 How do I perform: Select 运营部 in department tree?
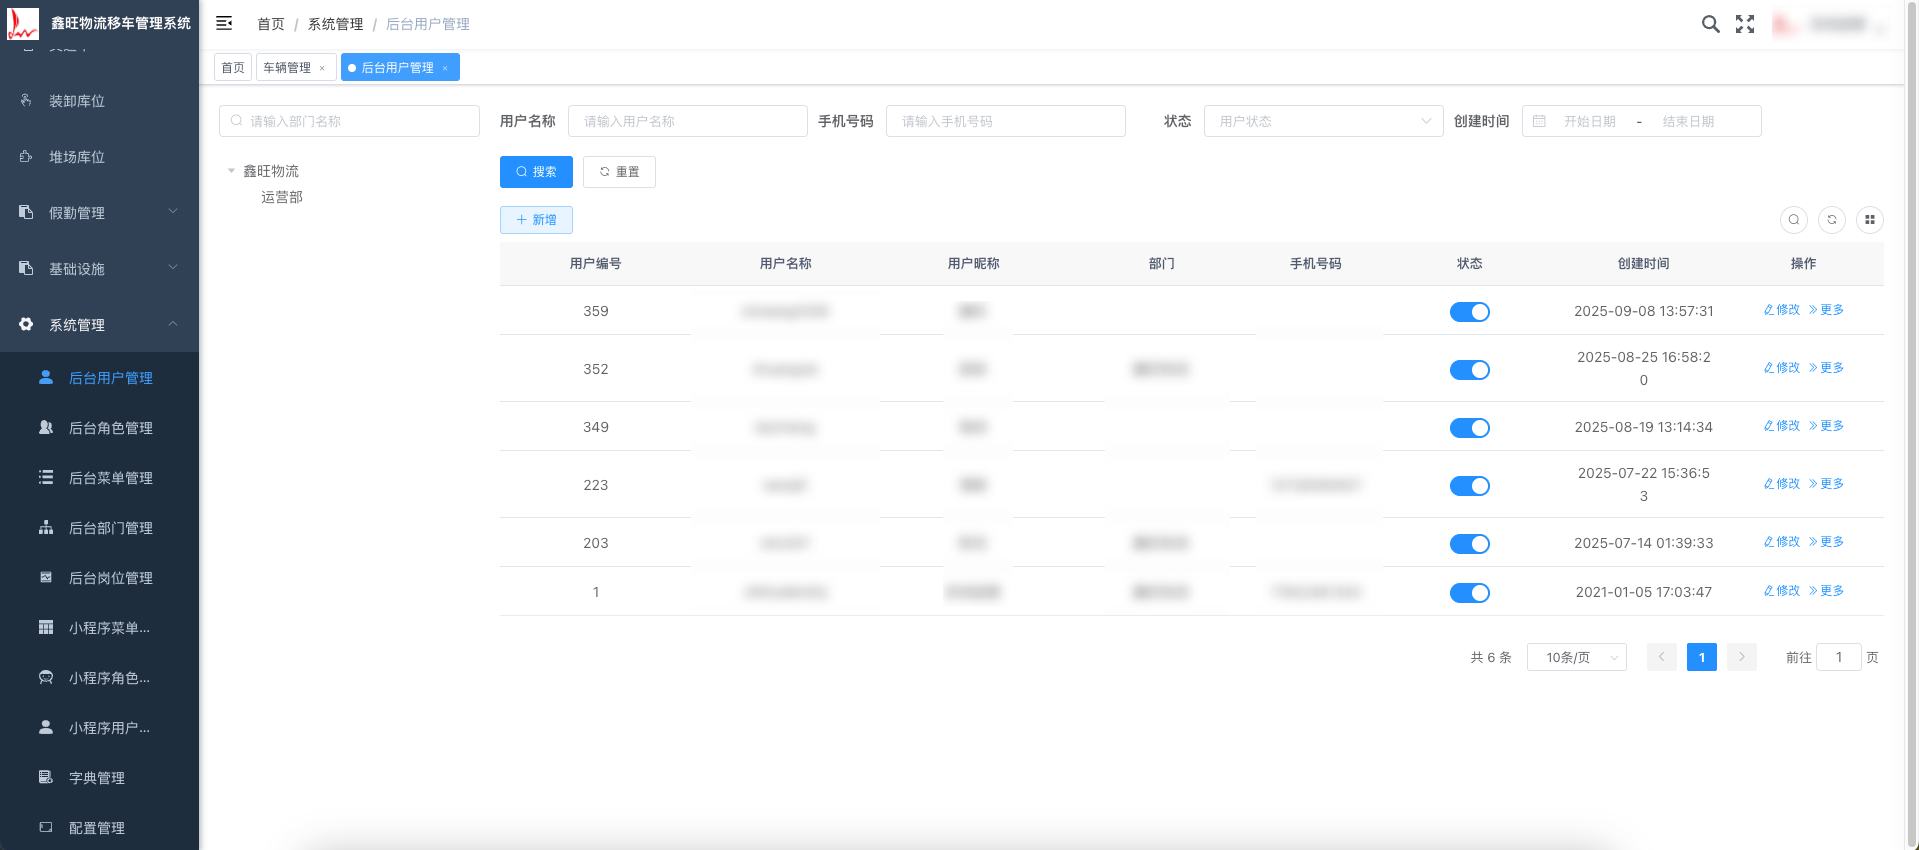click(x=282, y=197)
